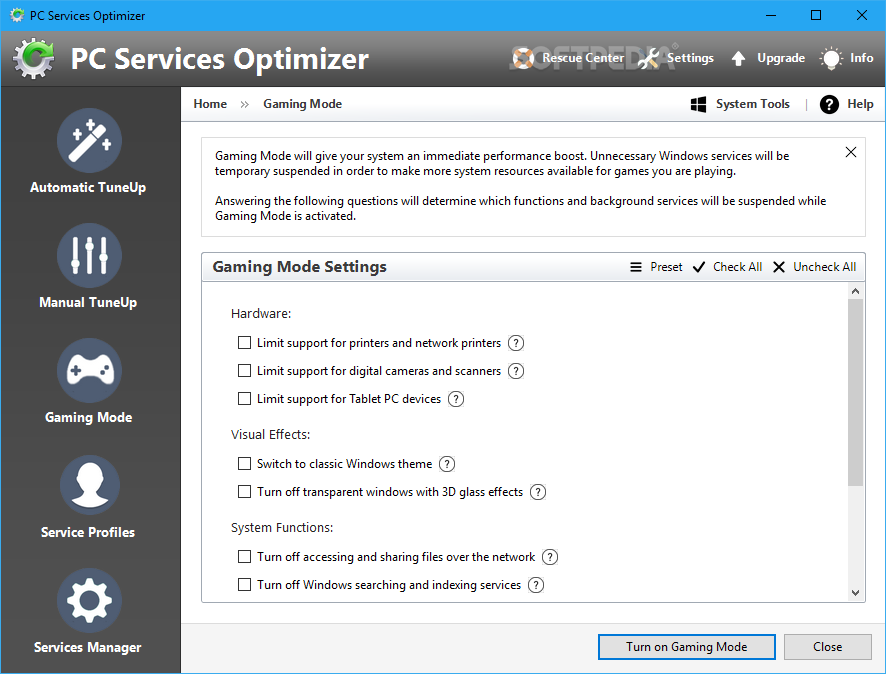Image resolution: width=886 pixels, height=674 pixels.
Task: Go to Home in the breadcrumb
Action: coord(210,104)
